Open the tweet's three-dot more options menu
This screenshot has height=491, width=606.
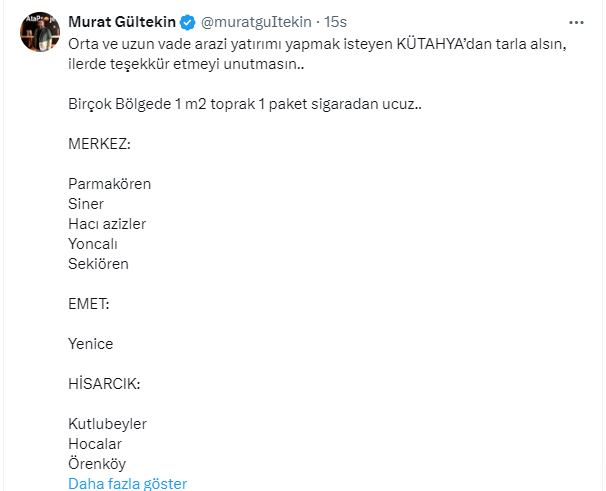577,23
